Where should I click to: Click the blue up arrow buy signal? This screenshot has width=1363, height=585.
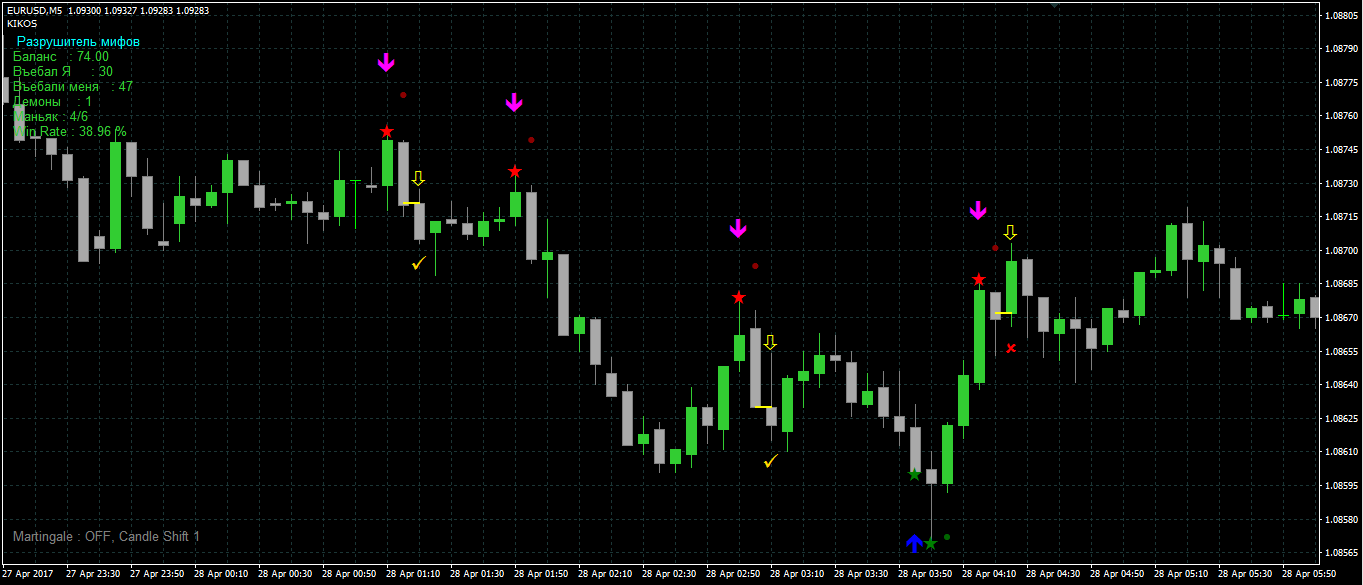[x=914, y=543]
